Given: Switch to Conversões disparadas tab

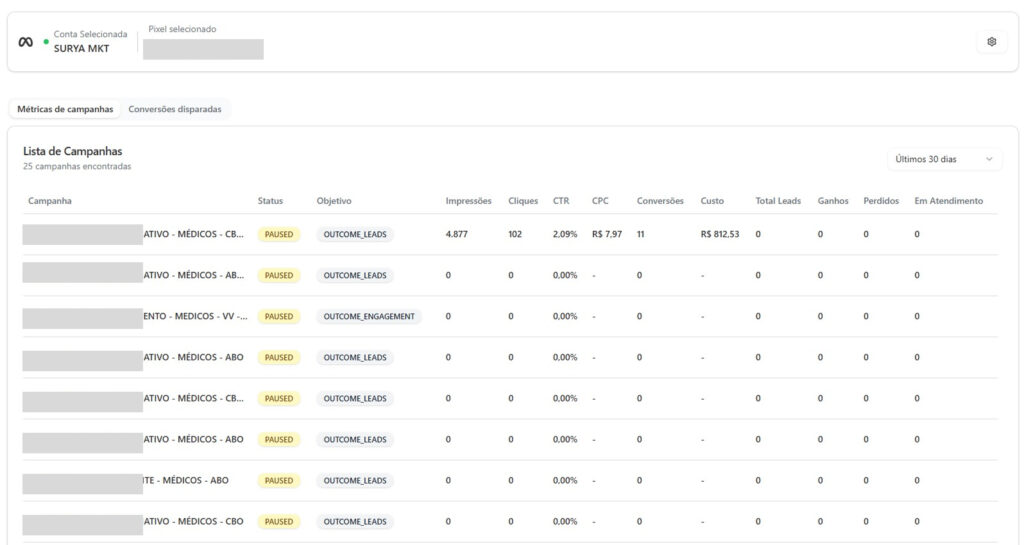Looking at the screenshot, I should pyautogui.click(x=175, y=109).
